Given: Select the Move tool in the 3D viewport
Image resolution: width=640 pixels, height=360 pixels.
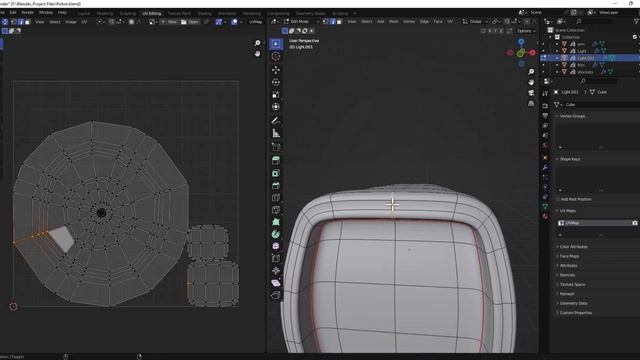Looking at the screenshot, I should [276, 70].
